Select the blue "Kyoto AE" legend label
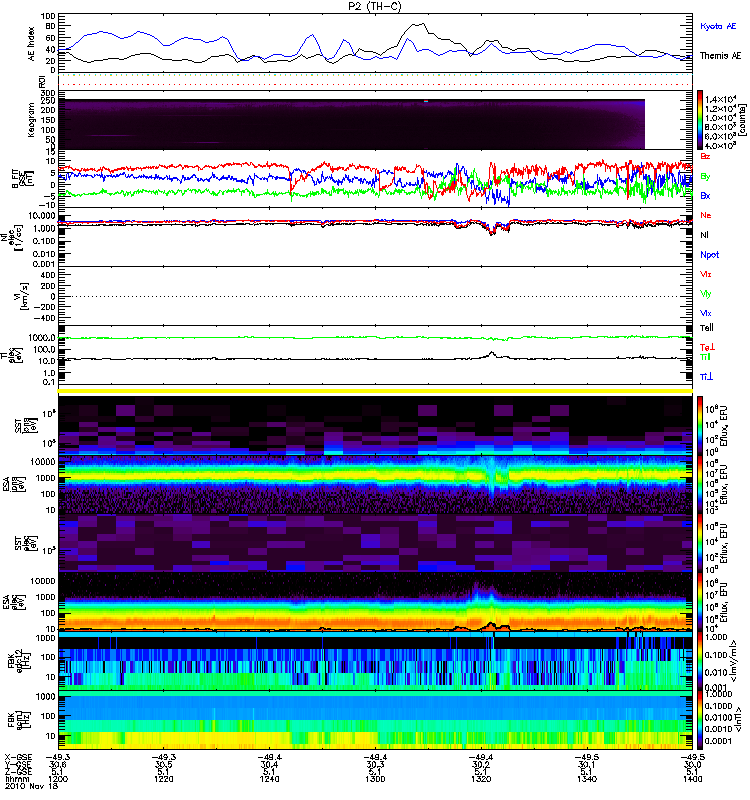Image resolution: width=750 pixels, height=800 pixels. coord(718,26)
